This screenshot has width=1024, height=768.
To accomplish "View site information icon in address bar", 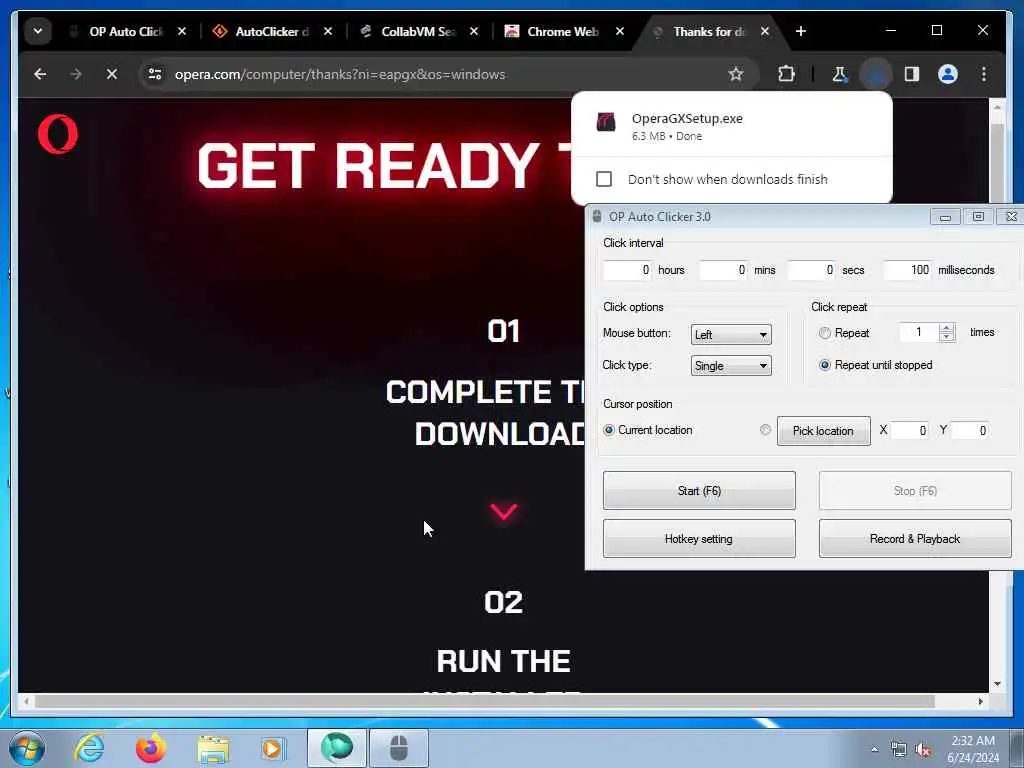I will tap(155, 74).
